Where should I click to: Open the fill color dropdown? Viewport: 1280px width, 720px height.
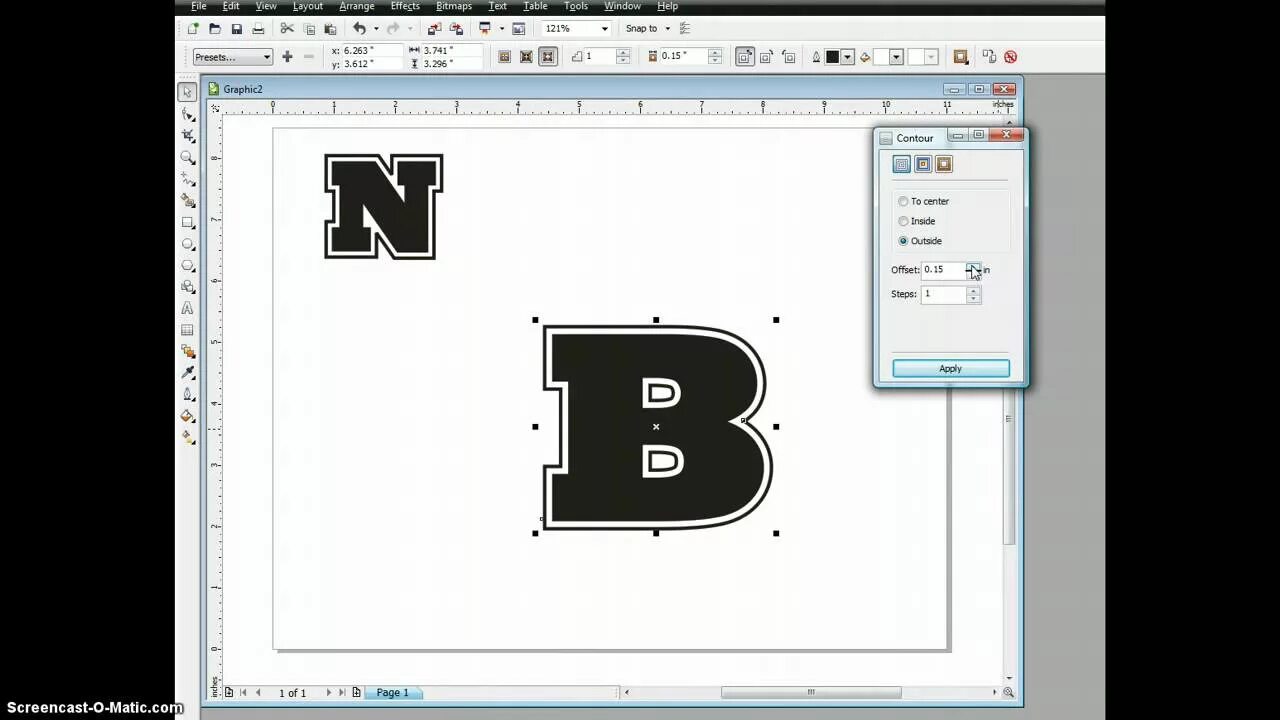[x=897, y=57]
